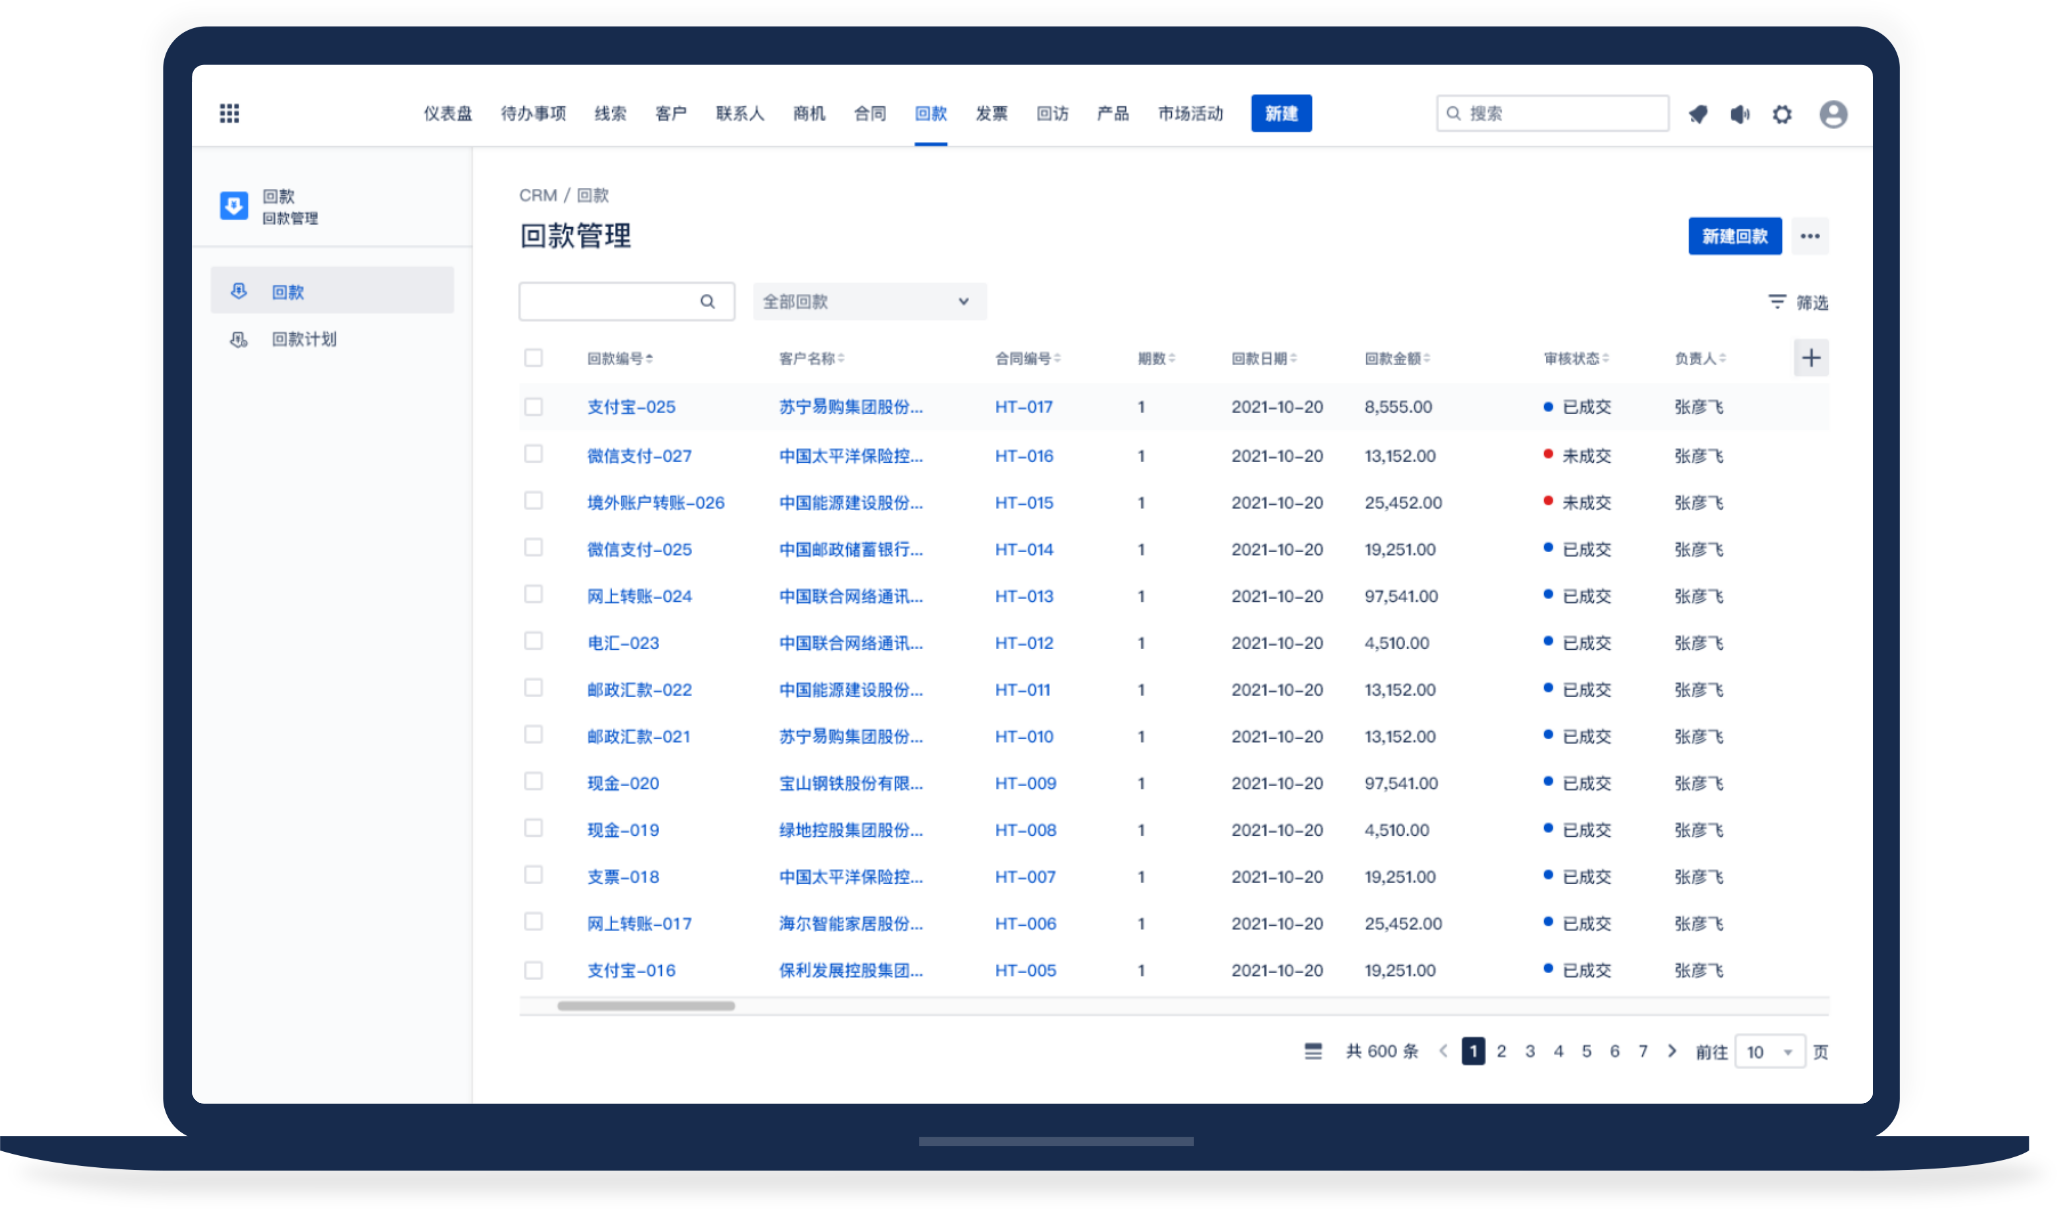
Task: Click CRM breadcrumb link
Action: coord(537,195)
